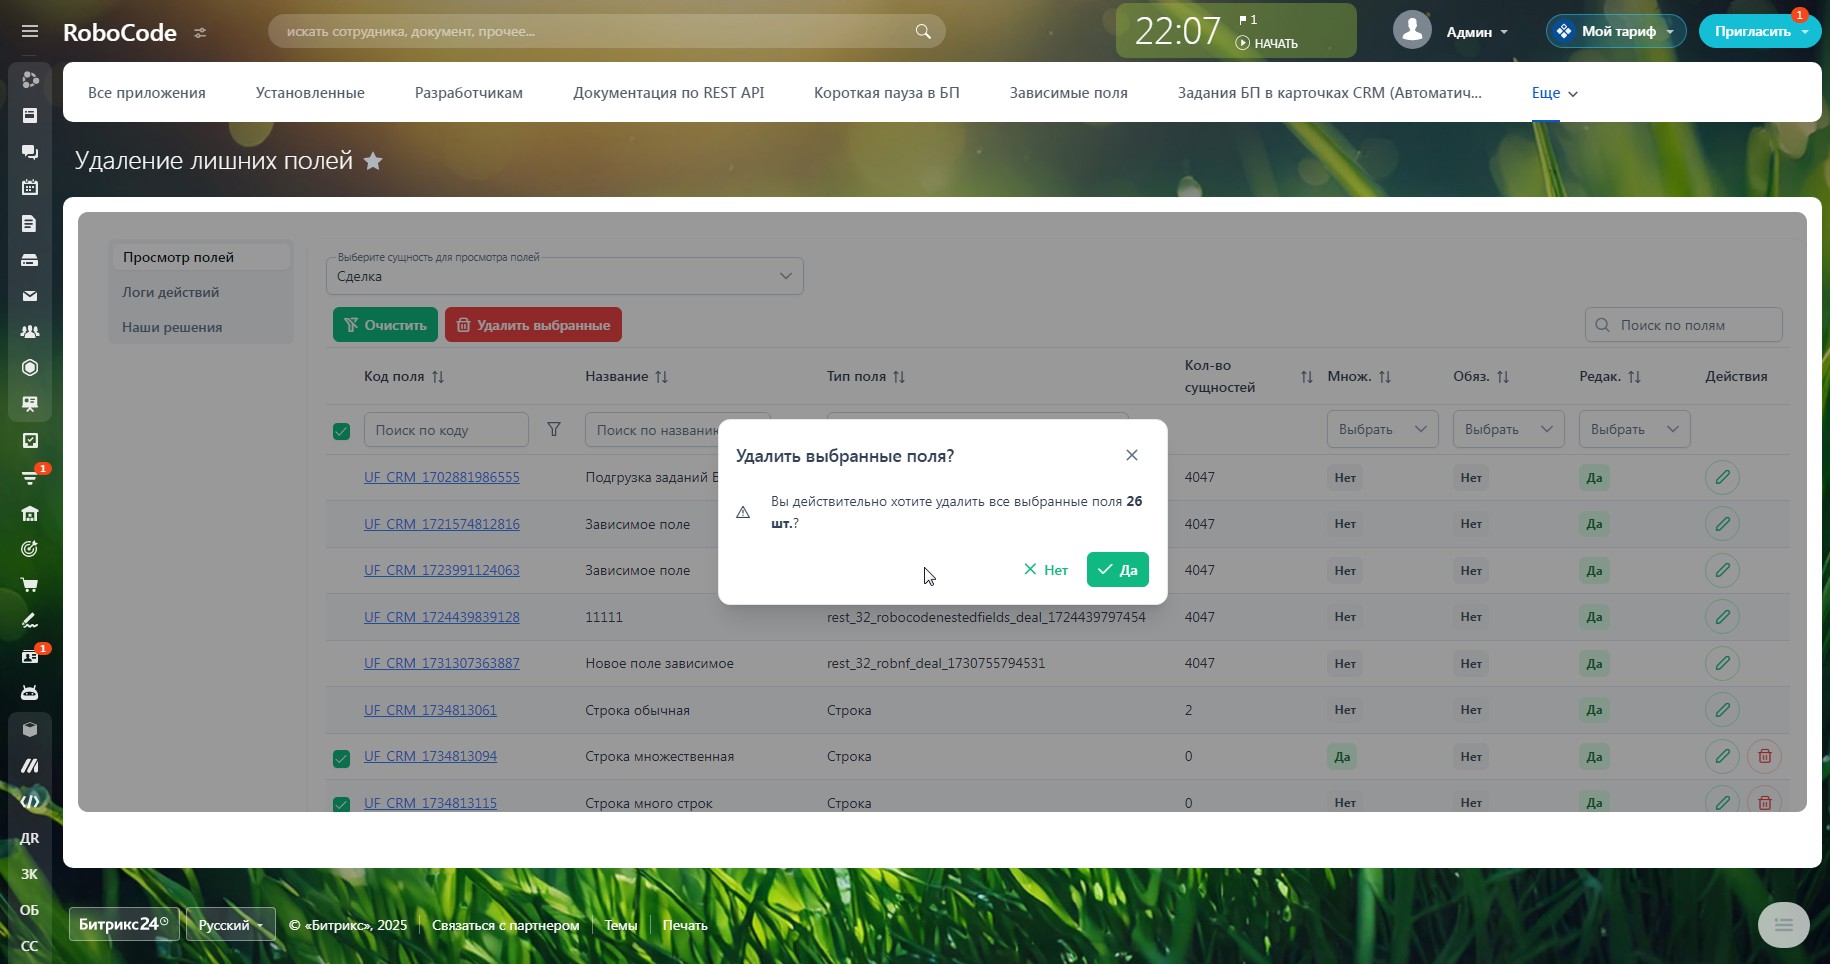Click the green Очистить button
Viewport: 1830px width, 964px height.
(x=385, y=325)
